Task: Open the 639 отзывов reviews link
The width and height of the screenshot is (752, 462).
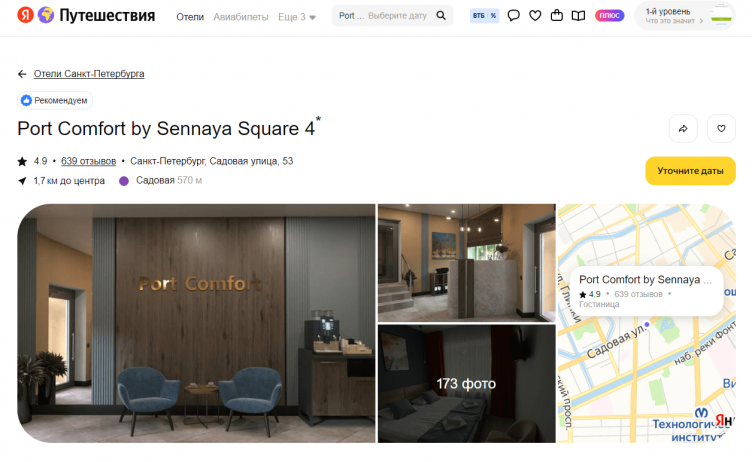Action: coord(88,161)
